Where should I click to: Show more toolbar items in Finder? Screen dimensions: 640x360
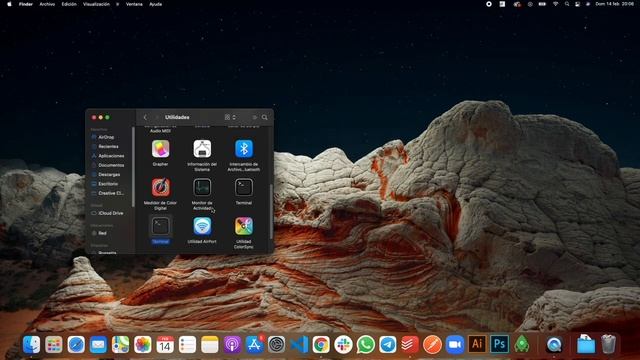tap(255, 117)
